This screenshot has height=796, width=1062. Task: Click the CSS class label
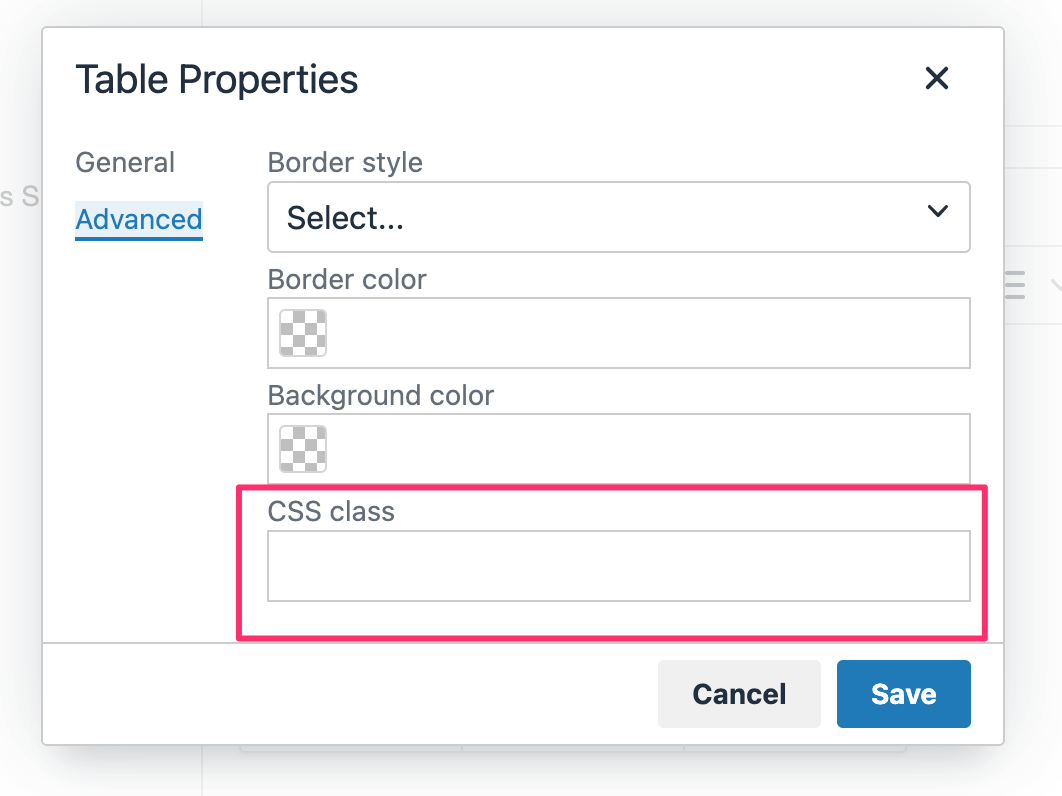(331, 512)
